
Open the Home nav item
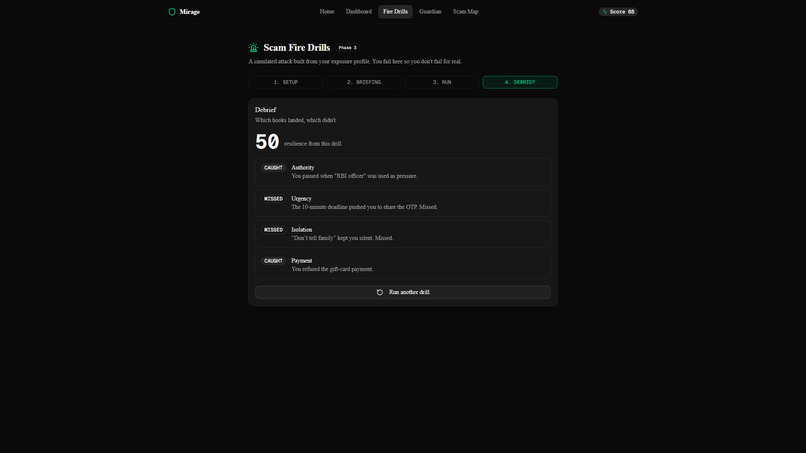click(x=327, y=11)
